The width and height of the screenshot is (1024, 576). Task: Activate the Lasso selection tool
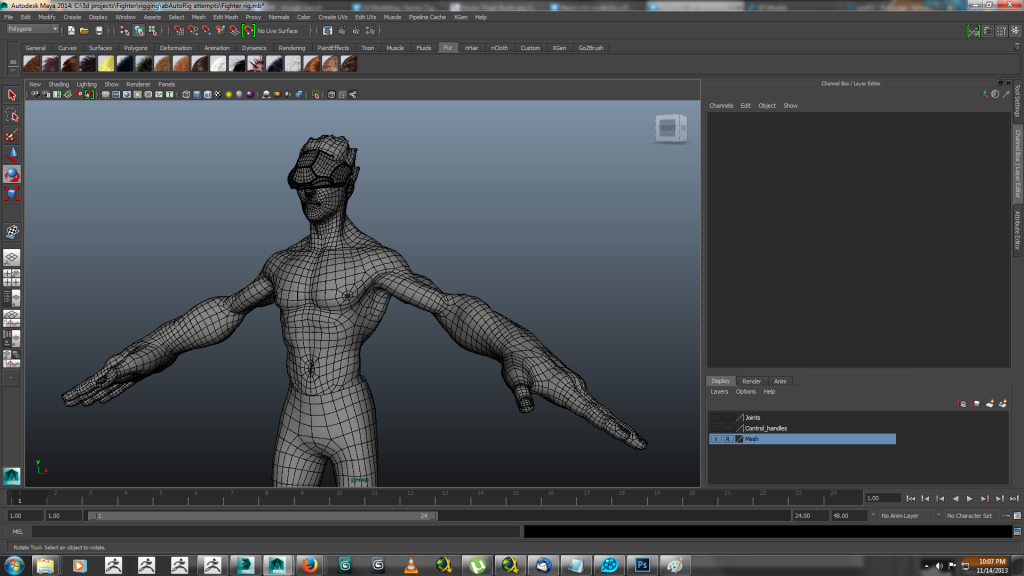coord(11,113)
